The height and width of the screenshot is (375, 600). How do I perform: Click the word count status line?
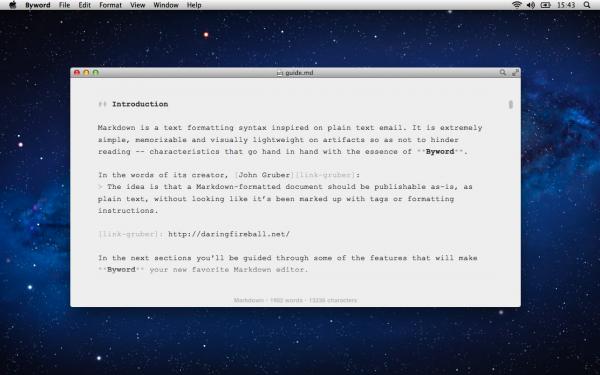[295, 300]
